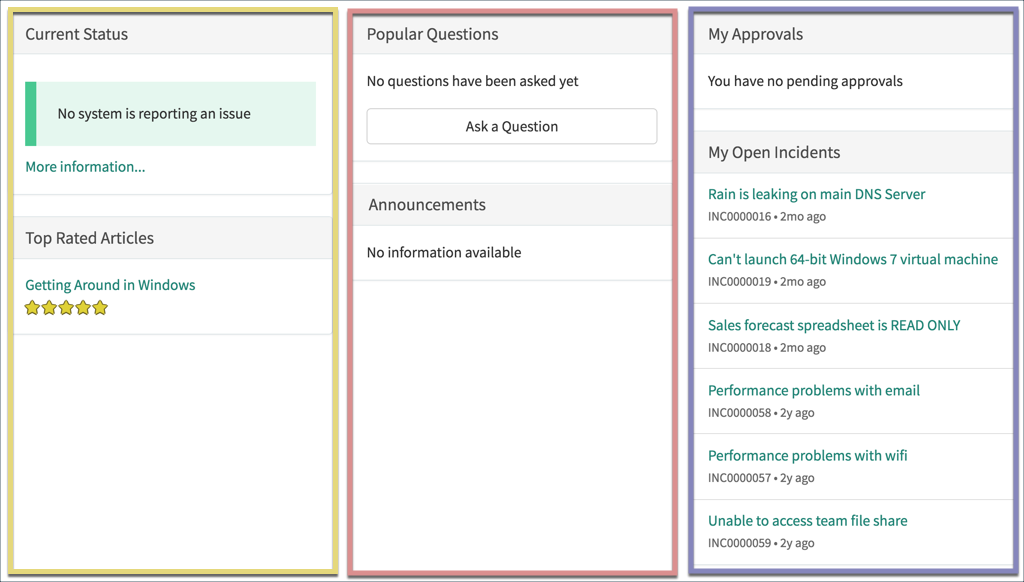The width and height of the screenshot is (1024, 582).
Task: Open the Ask a Question button
Action: [511, 126]
